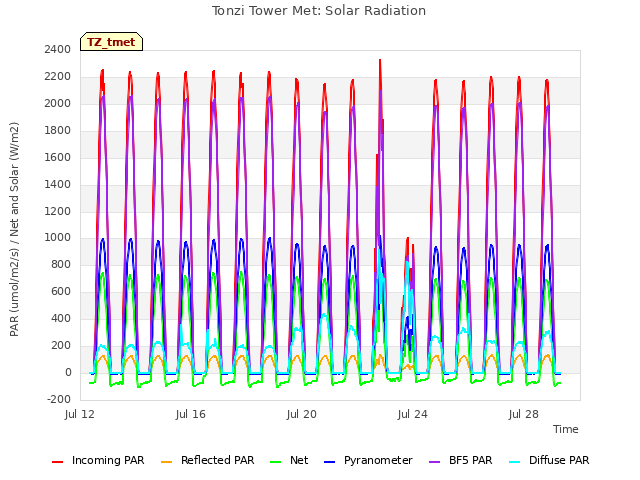640x480 pixels.
Task: Click the blue Pyranometer legend swatch
Action: click(329, 462)
